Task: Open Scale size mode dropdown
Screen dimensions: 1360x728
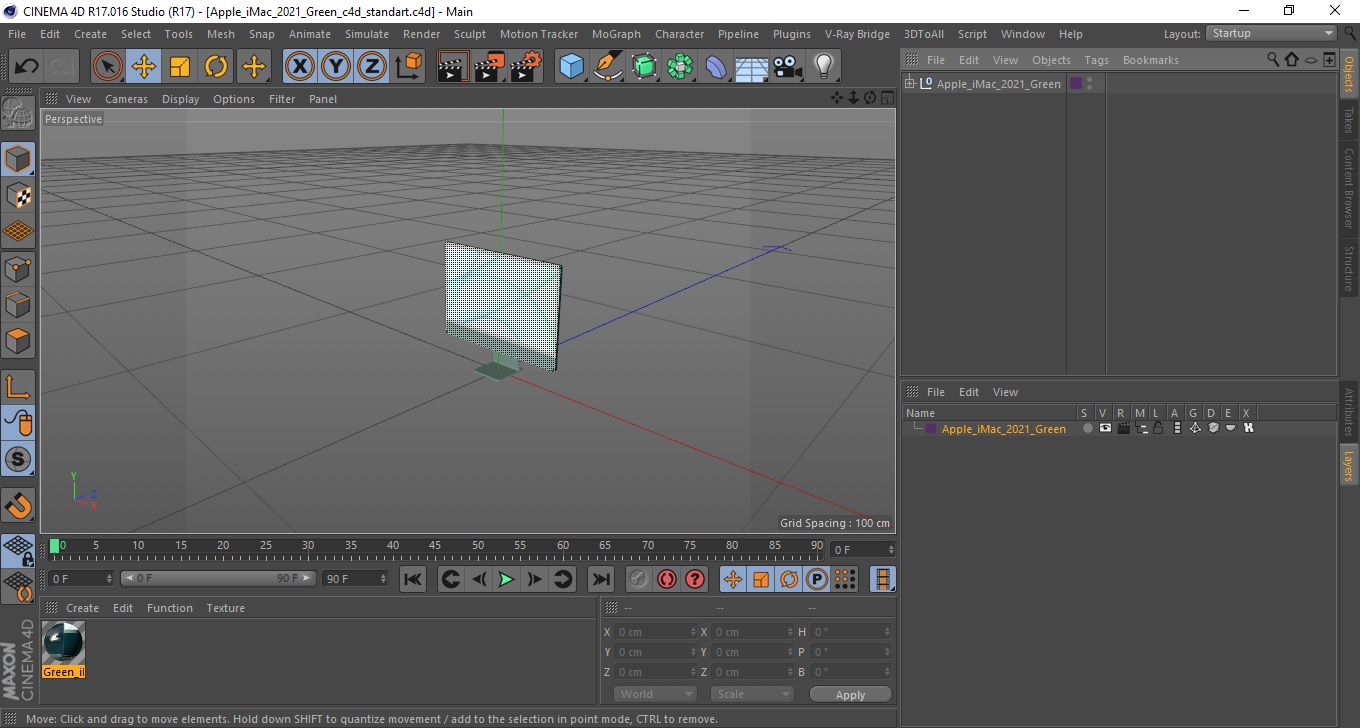Action: tap(752, 694)
